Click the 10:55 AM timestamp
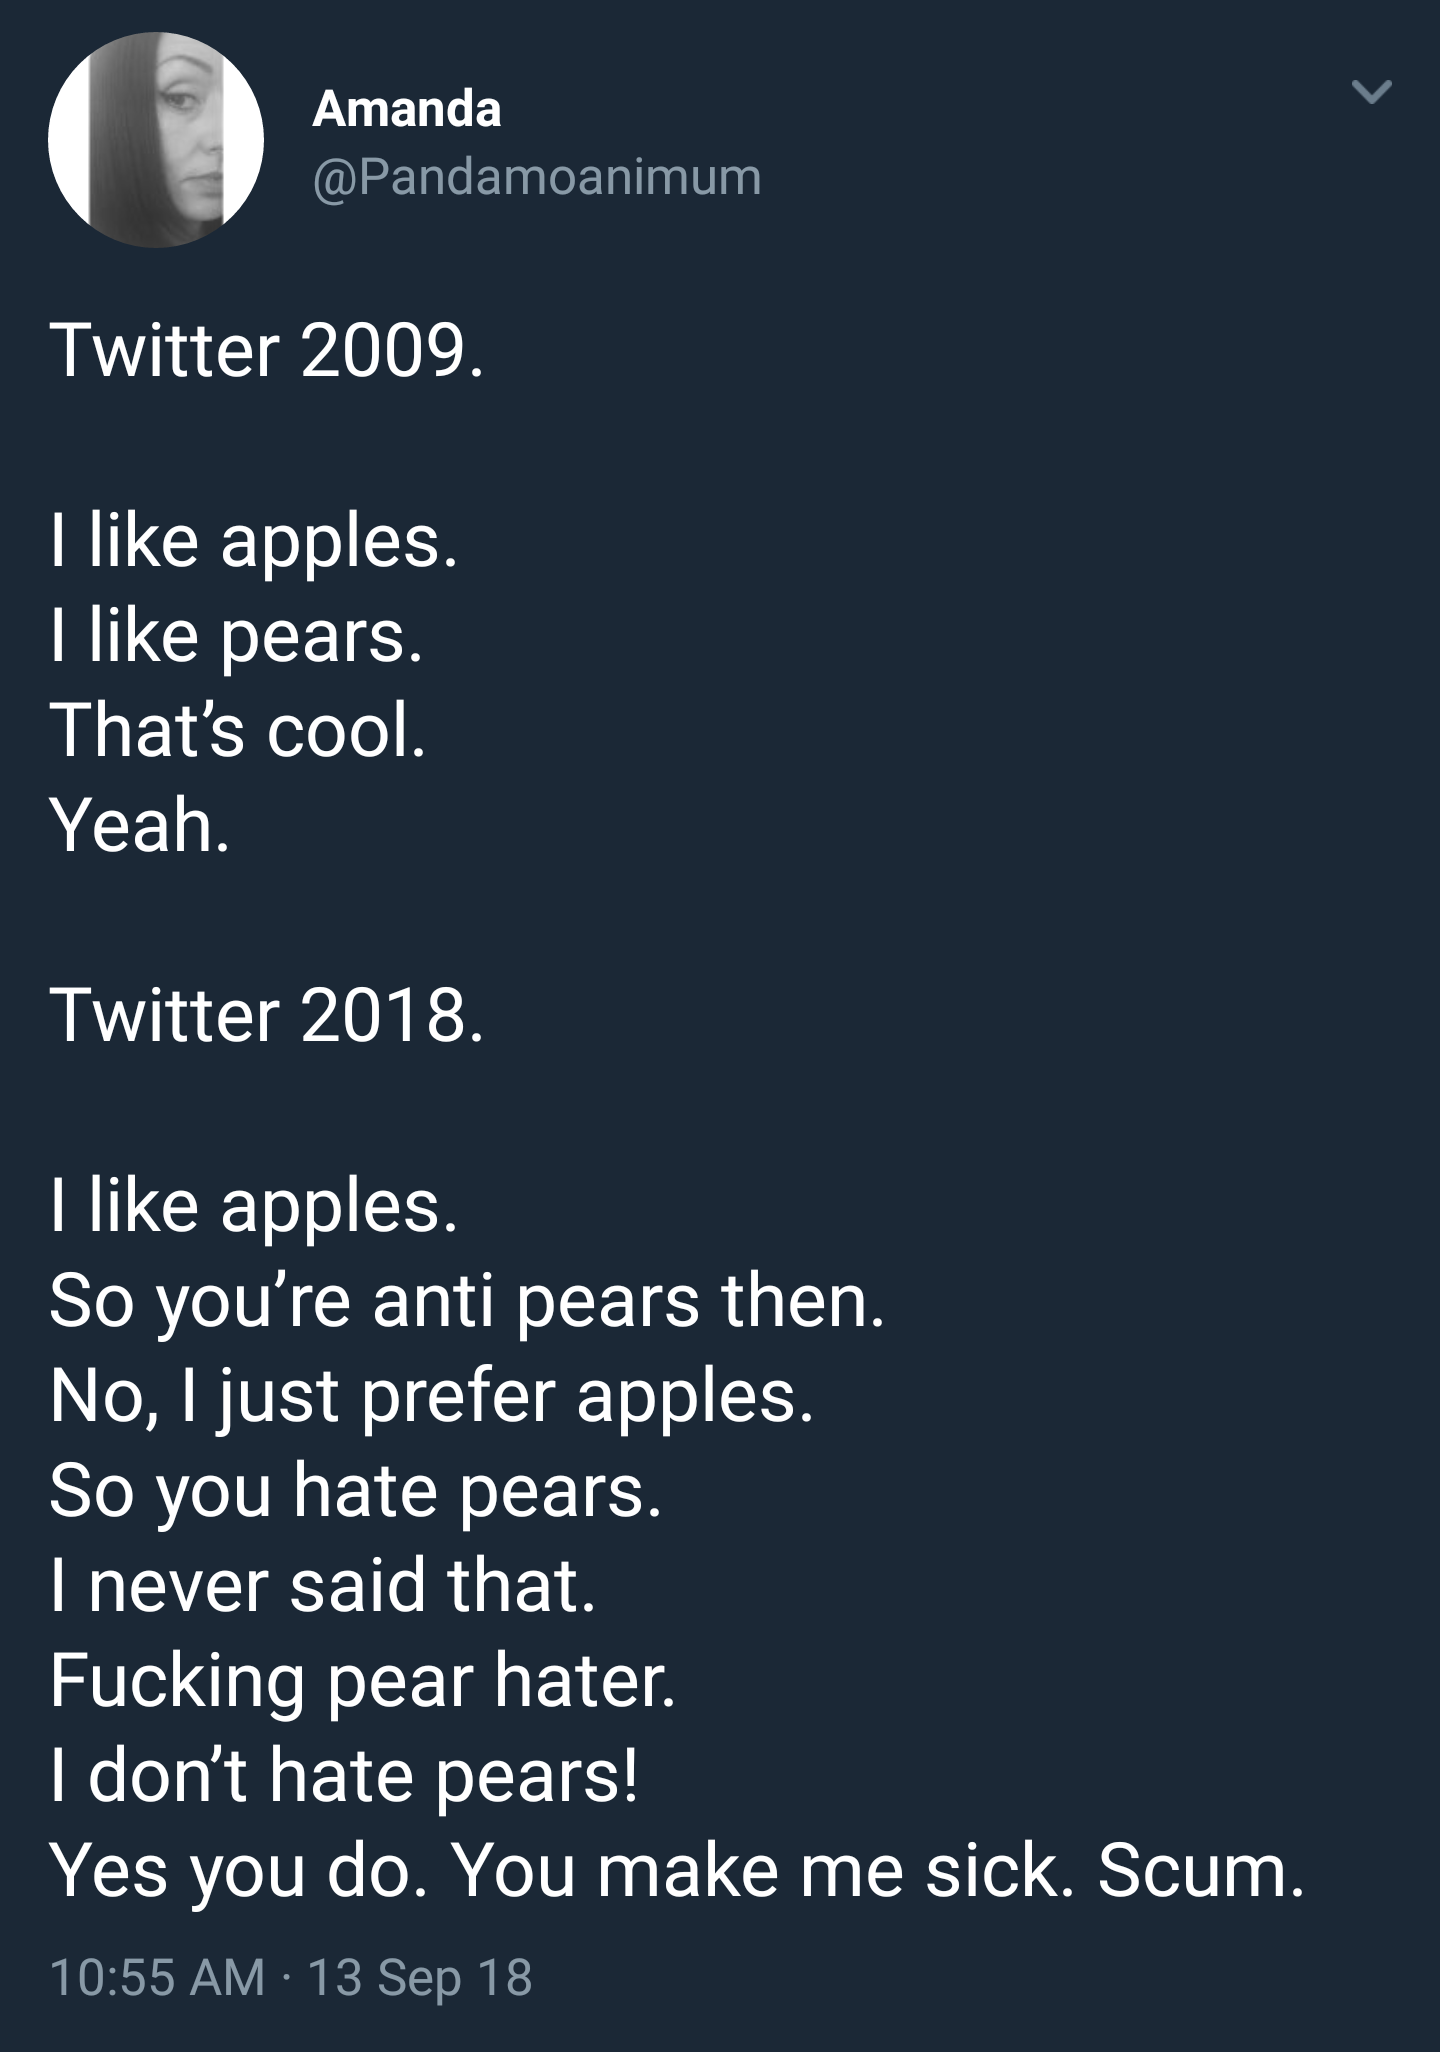Viewport: 1440px width, 2052px height. click(x=157, y=1977)
